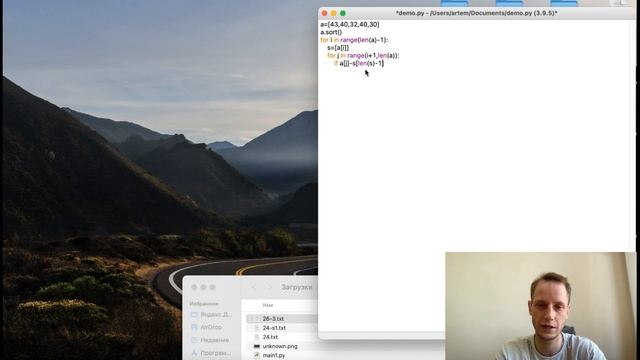
Task: Open Программы in Finder sidebar
Action: pos(216,353)
